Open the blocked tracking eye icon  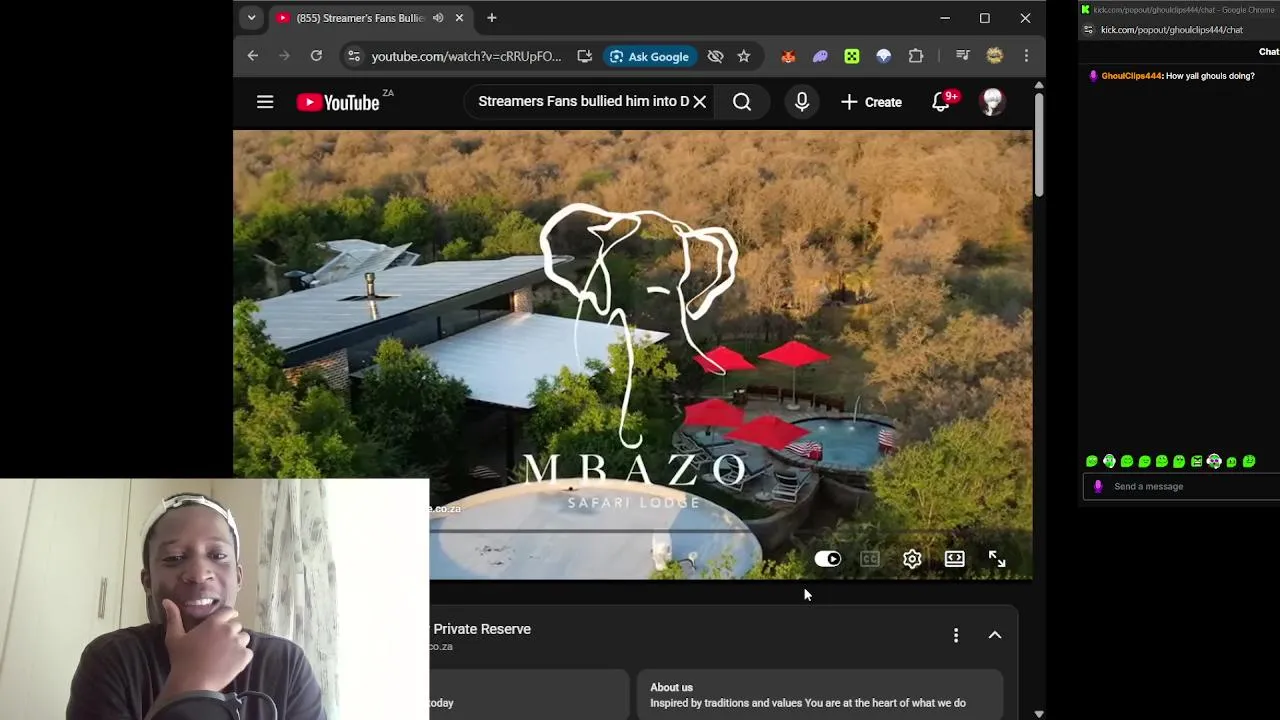pos(715,57)
